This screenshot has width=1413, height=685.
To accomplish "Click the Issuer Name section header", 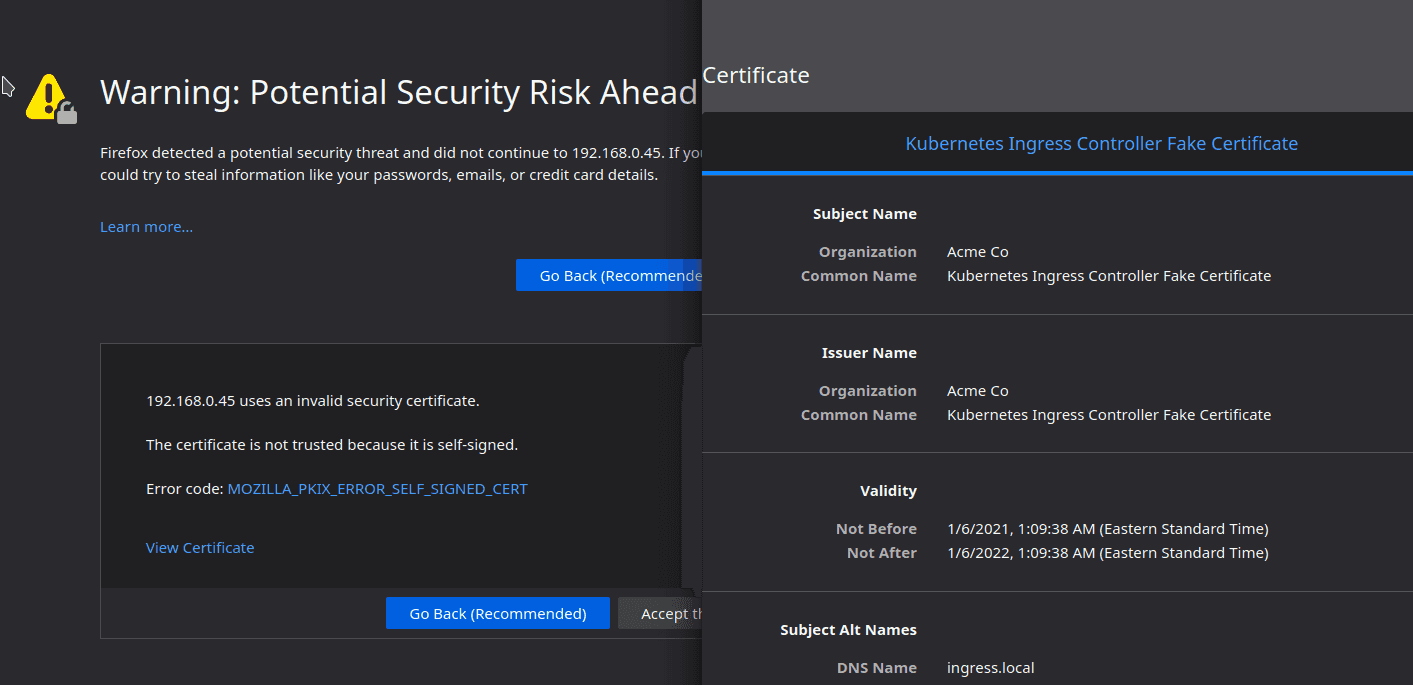I will pyautogui.click(x=869, y=353).
